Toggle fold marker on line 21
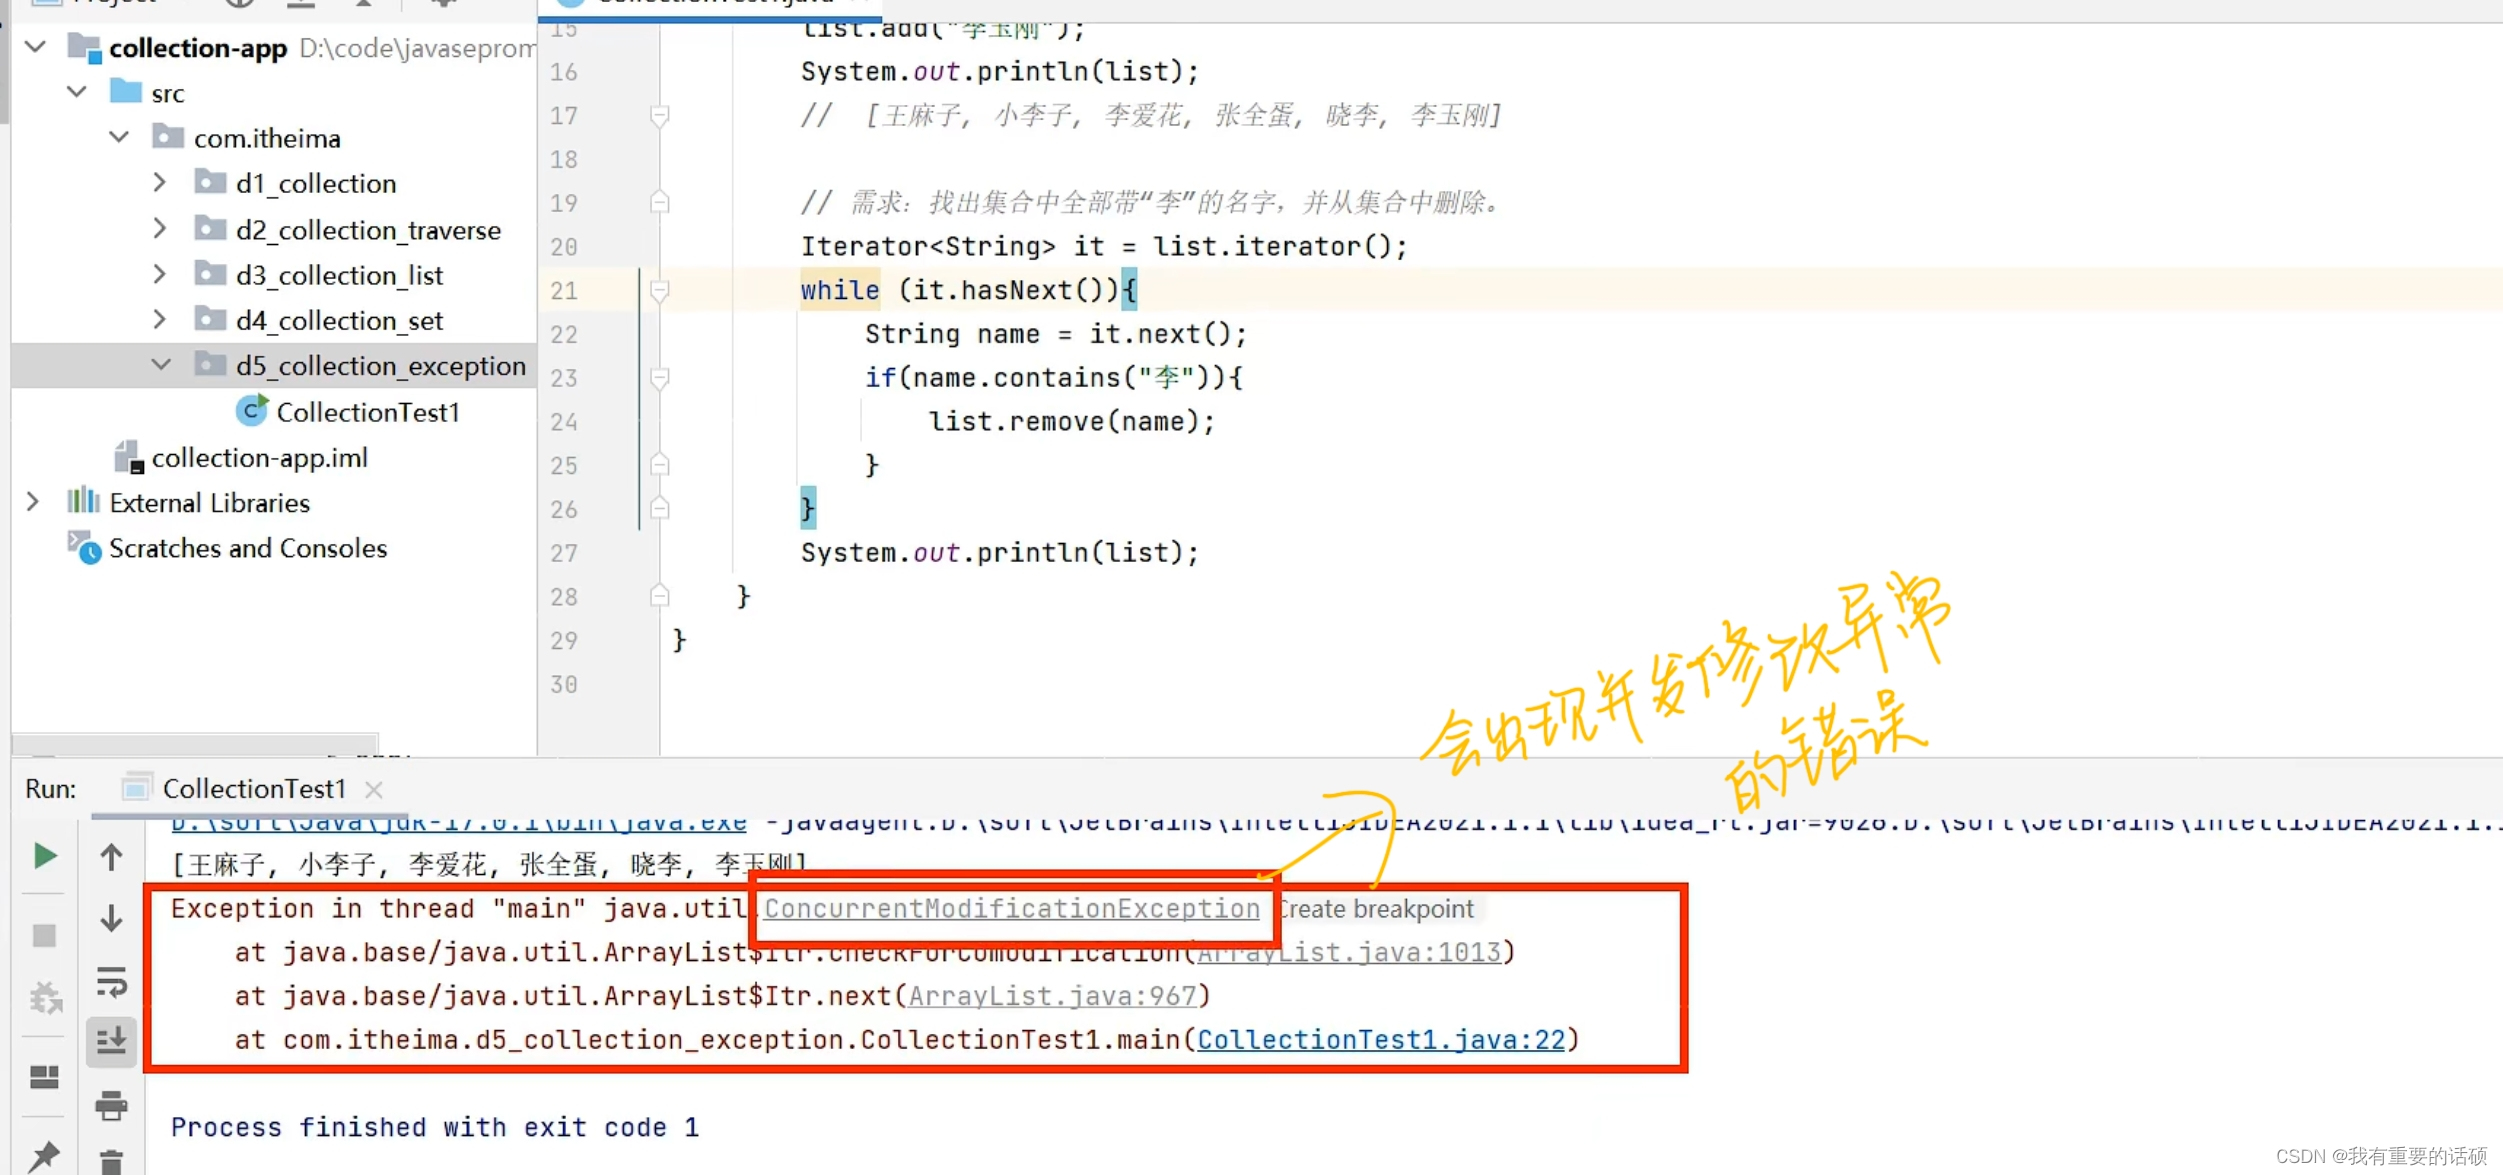Viewport: 2503px width, 1175px height. click(660, 291)
